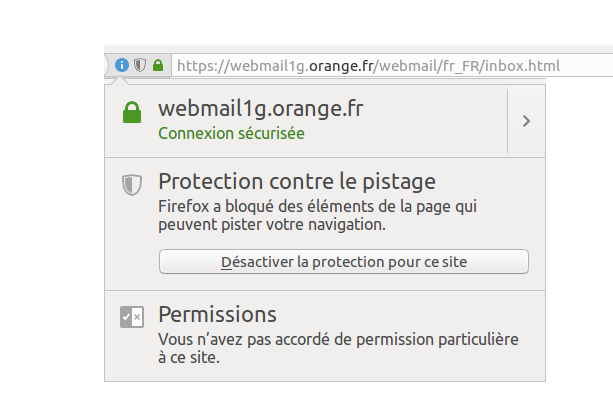613x407 pixels.
Task: Expand connection details with the right chevron
Action: point(526,121)
